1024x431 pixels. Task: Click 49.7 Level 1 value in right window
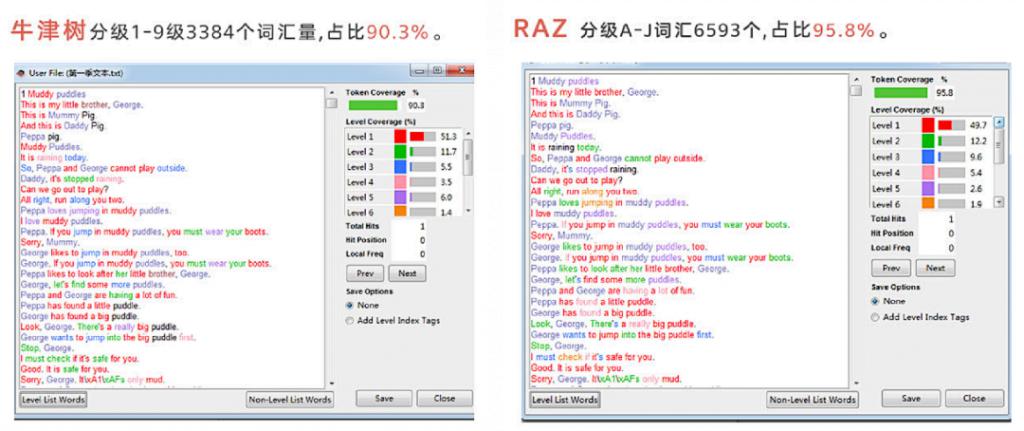click(x=978, y=125)
